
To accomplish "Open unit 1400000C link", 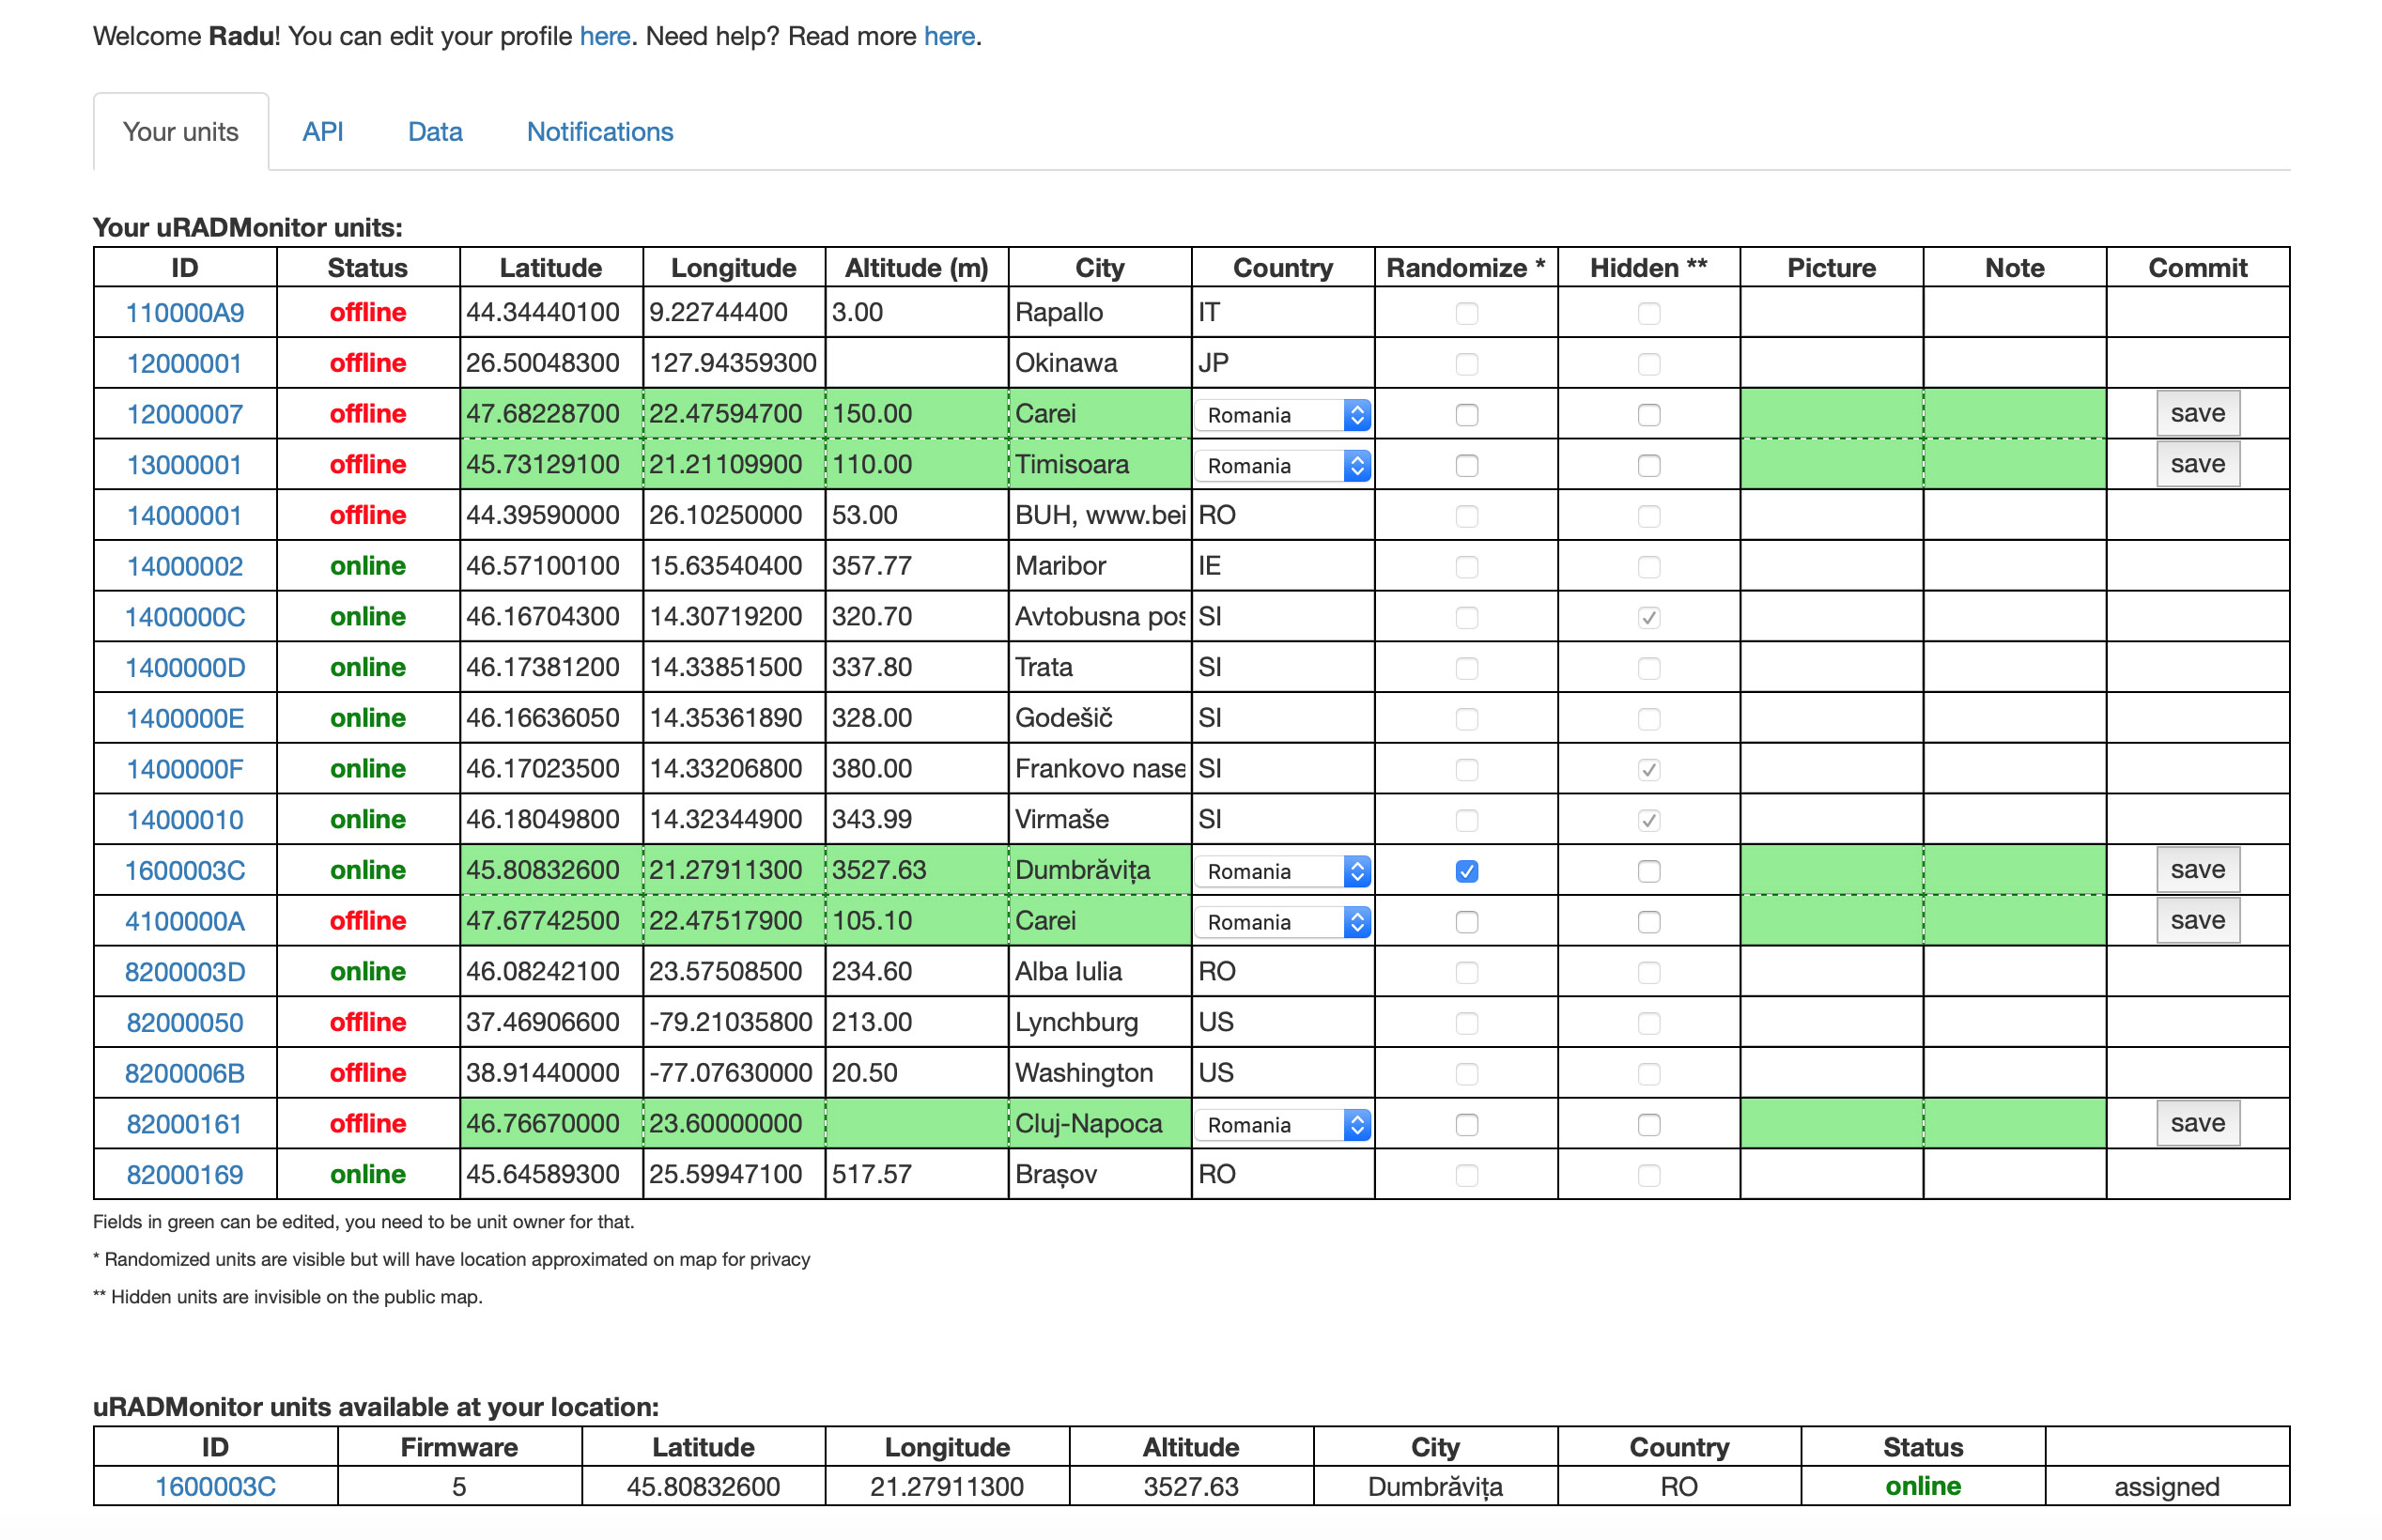I will 184,617.
